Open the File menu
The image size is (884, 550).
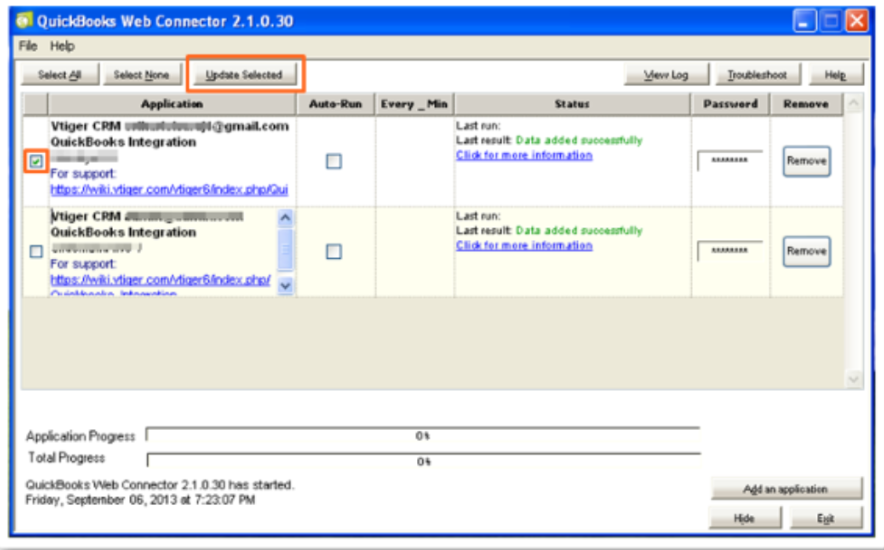point(28,46)
